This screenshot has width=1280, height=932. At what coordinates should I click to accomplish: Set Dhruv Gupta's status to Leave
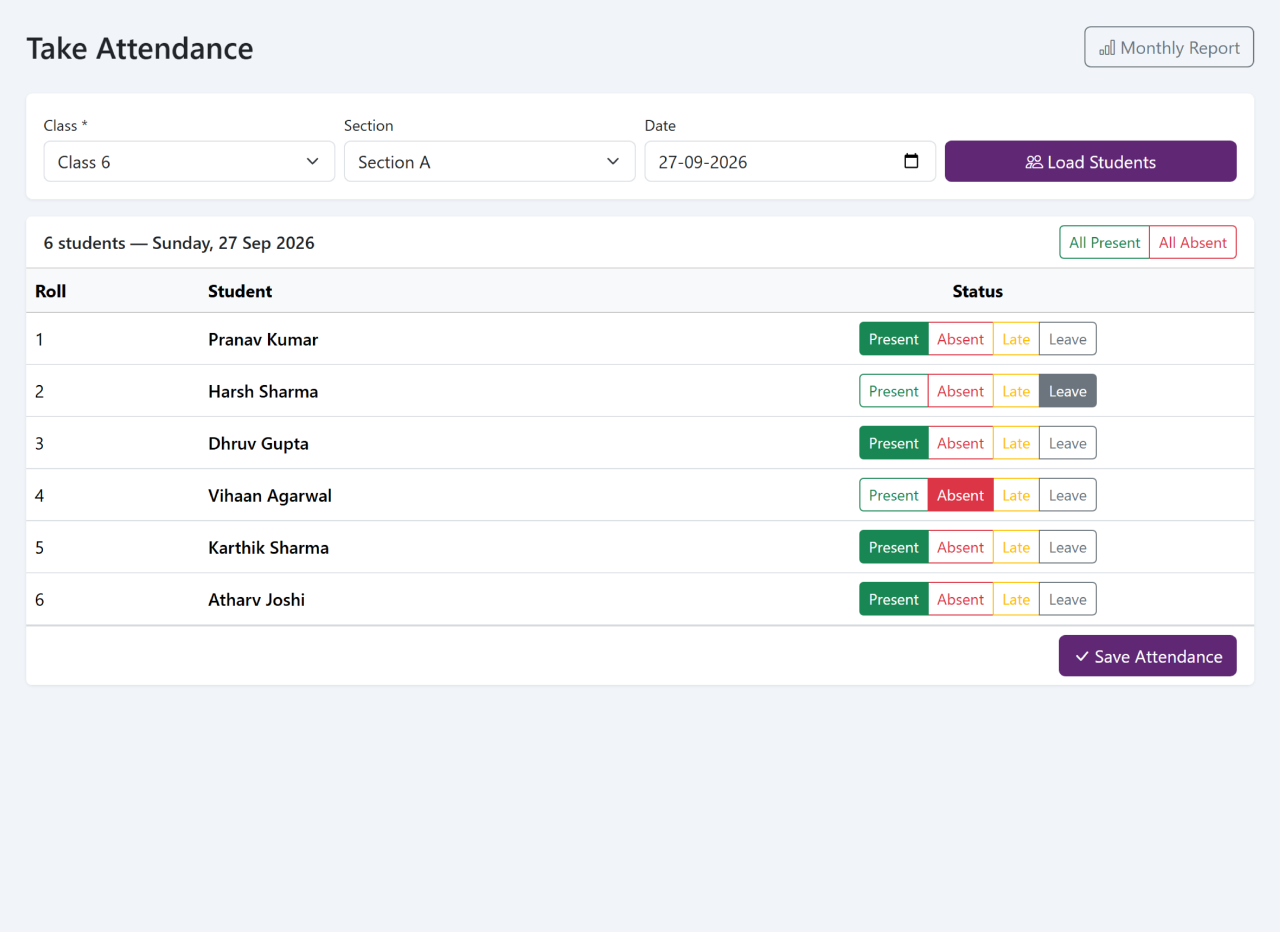tap(1068, 443)
